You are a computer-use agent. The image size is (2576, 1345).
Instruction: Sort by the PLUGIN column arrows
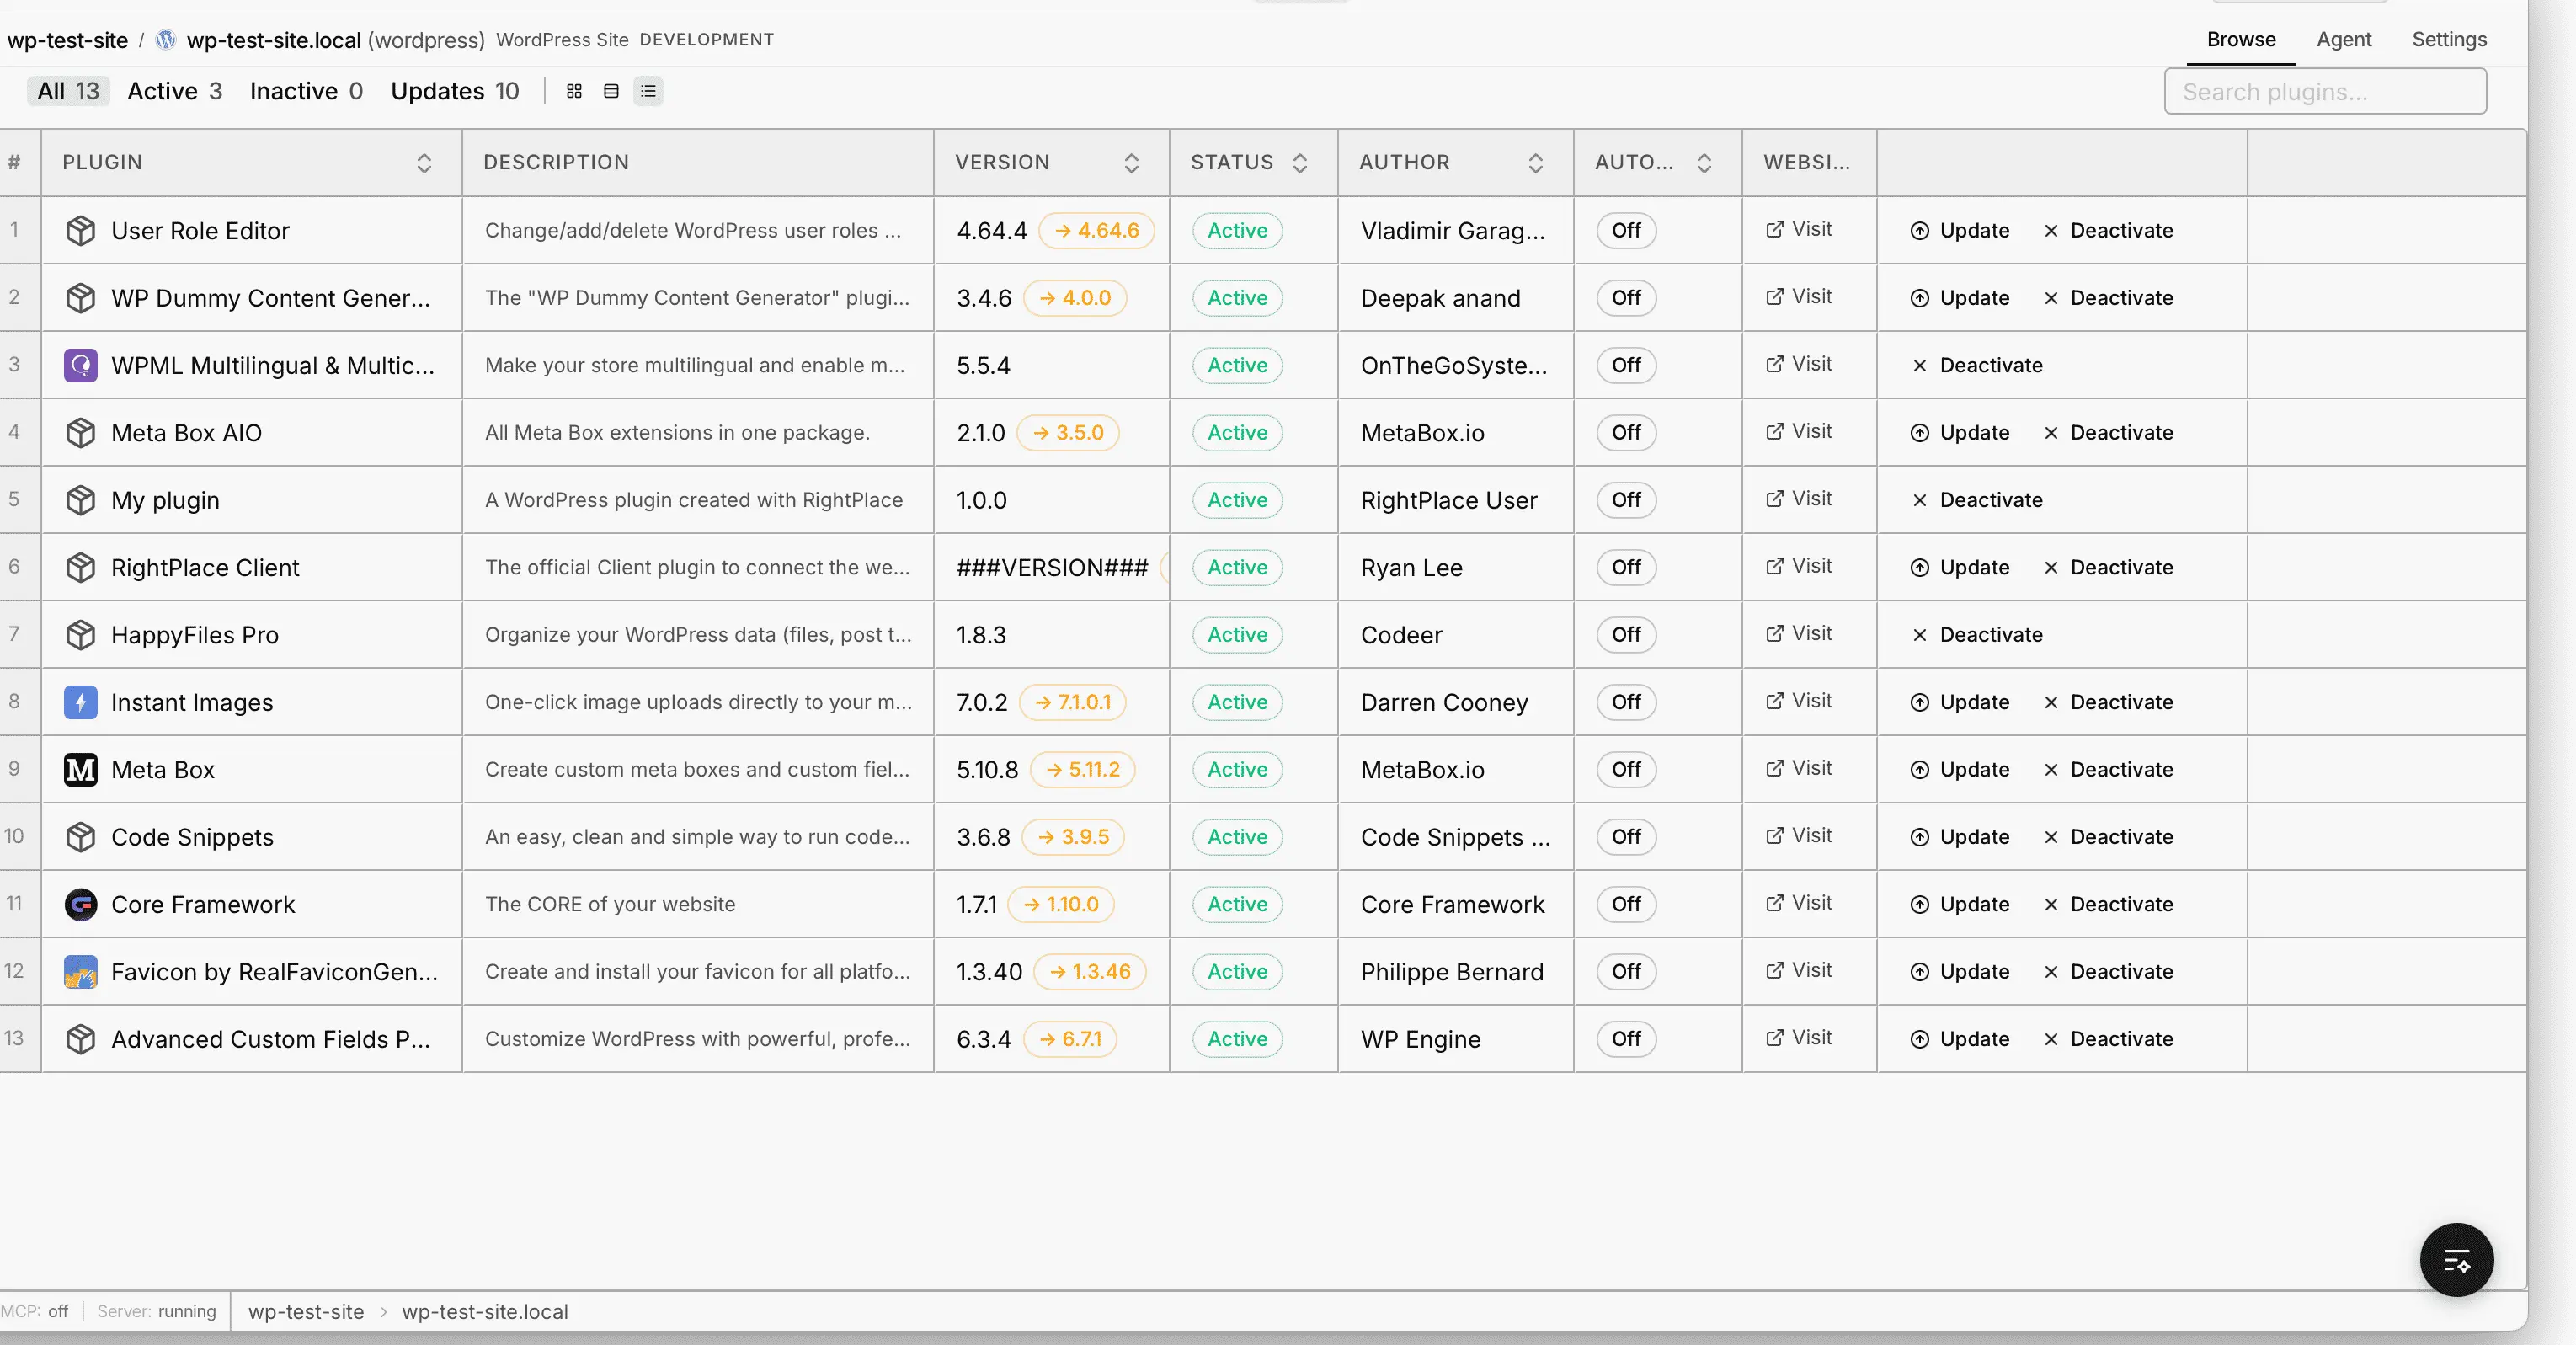(424, 163)
